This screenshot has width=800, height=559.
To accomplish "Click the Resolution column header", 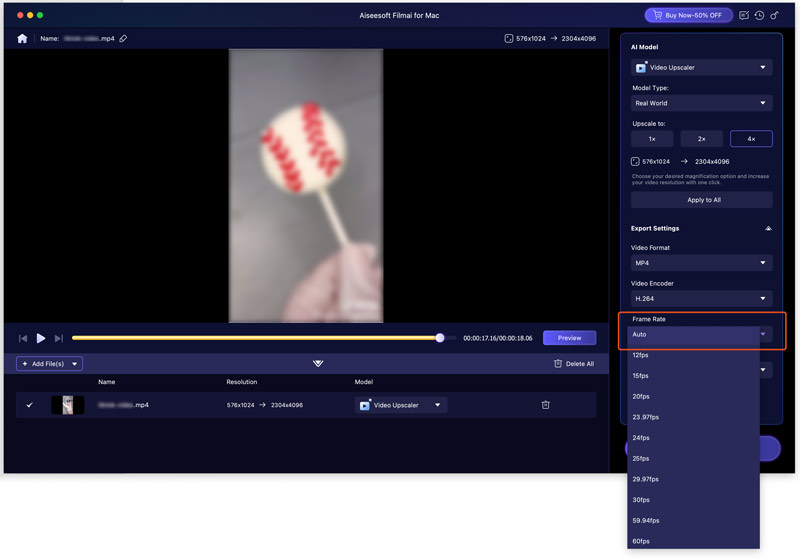I will pos(242,382).
